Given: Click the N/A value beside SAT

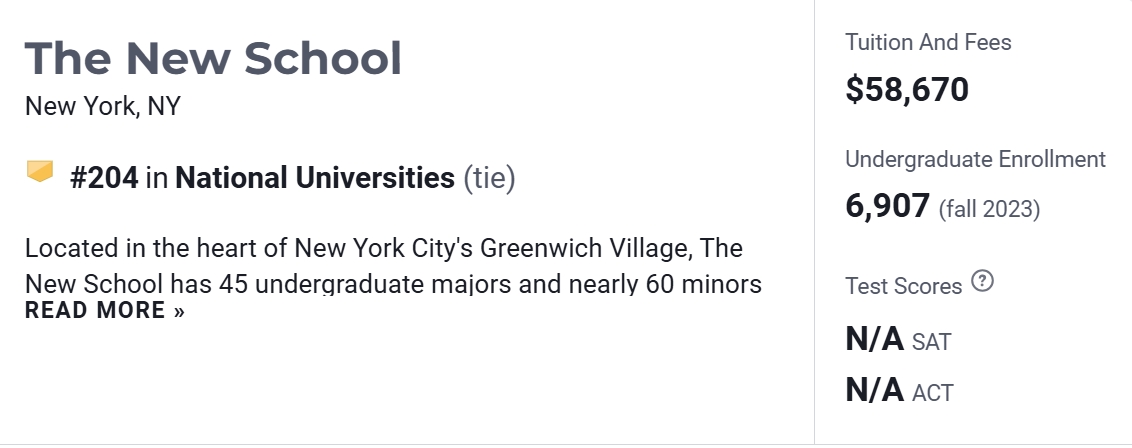Looking at the screenshot, I should 874,339.
